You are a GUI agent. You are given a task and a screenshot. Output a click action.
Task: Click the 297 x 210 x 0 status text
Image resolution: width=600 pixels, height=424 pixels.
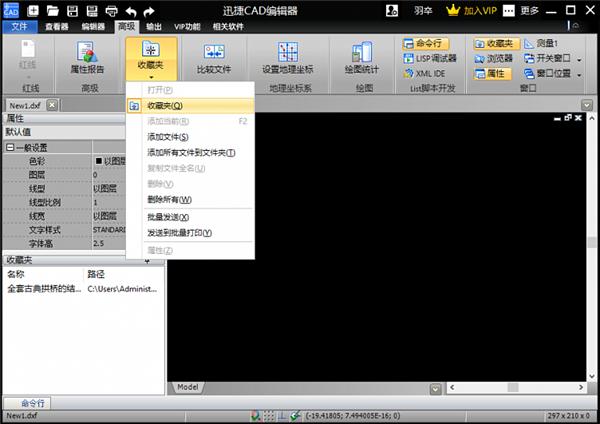click(x=568, y=416)
